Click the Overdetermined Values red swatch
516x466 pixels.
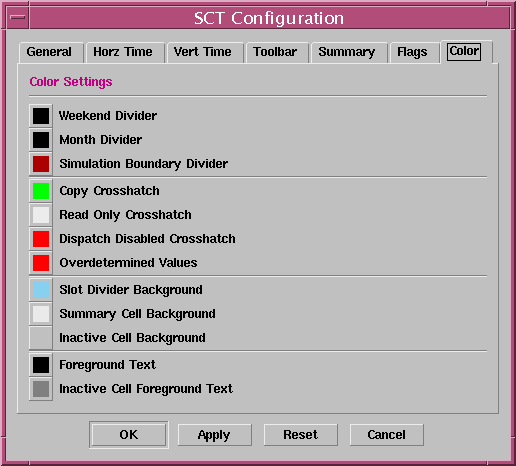[x=41, y=263]
